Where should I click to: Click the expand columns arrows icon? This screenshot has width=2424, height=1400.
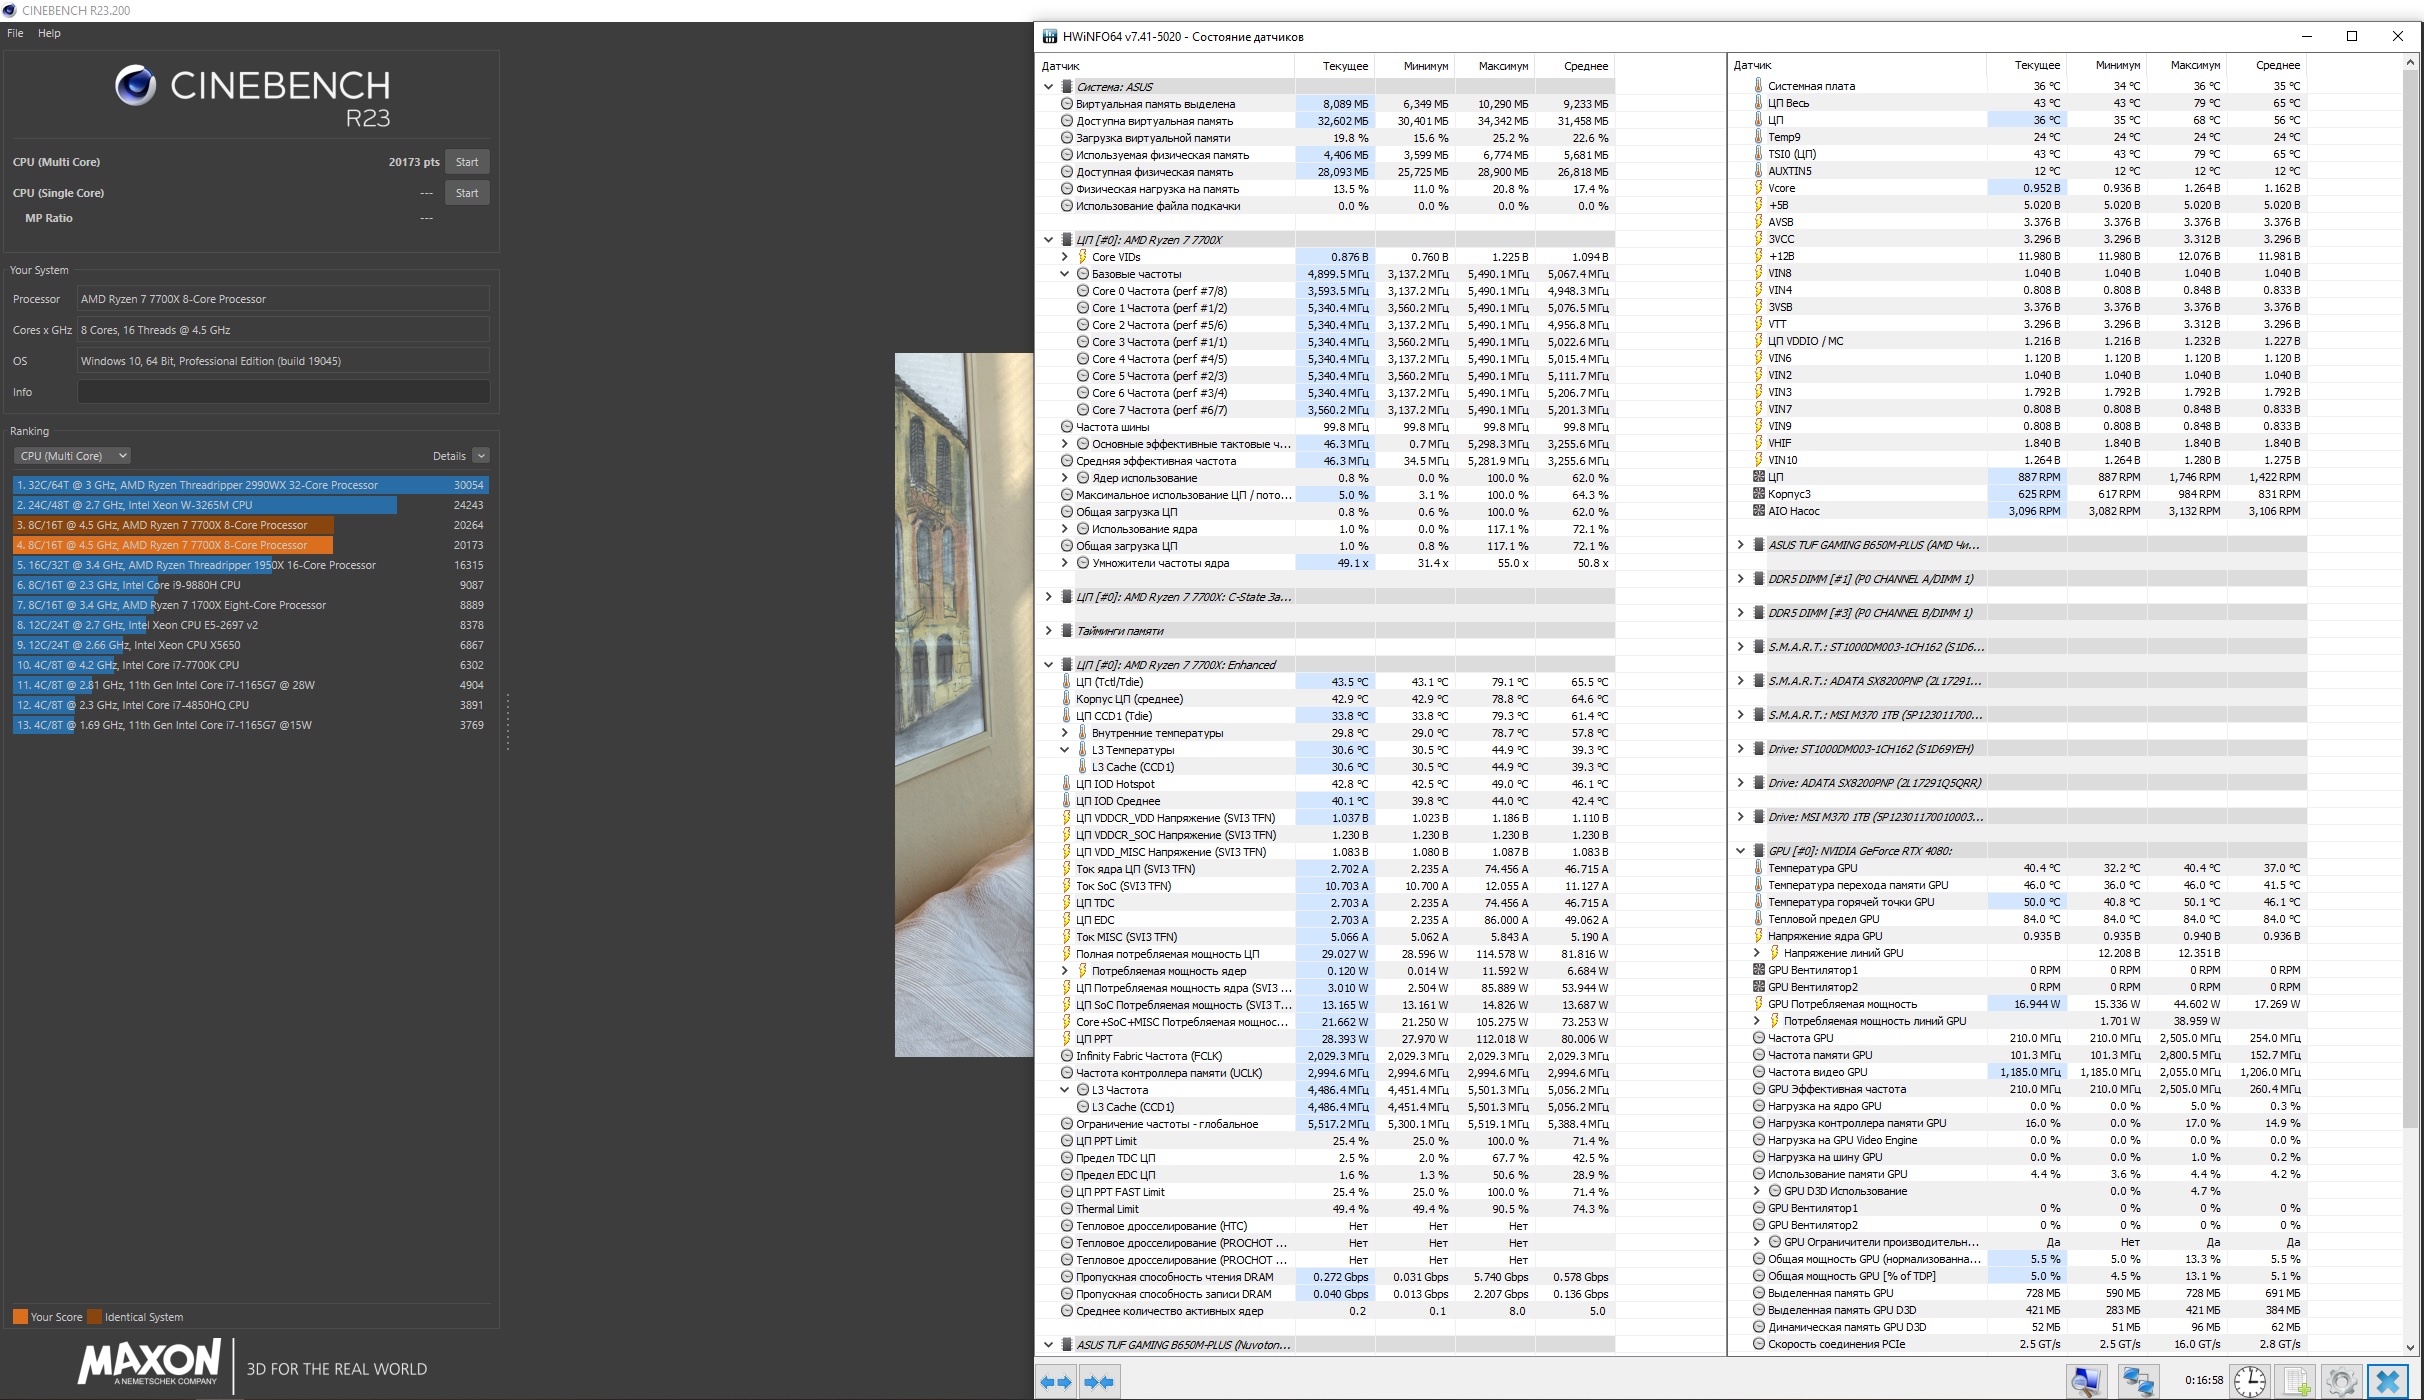pos(1057,1382)
